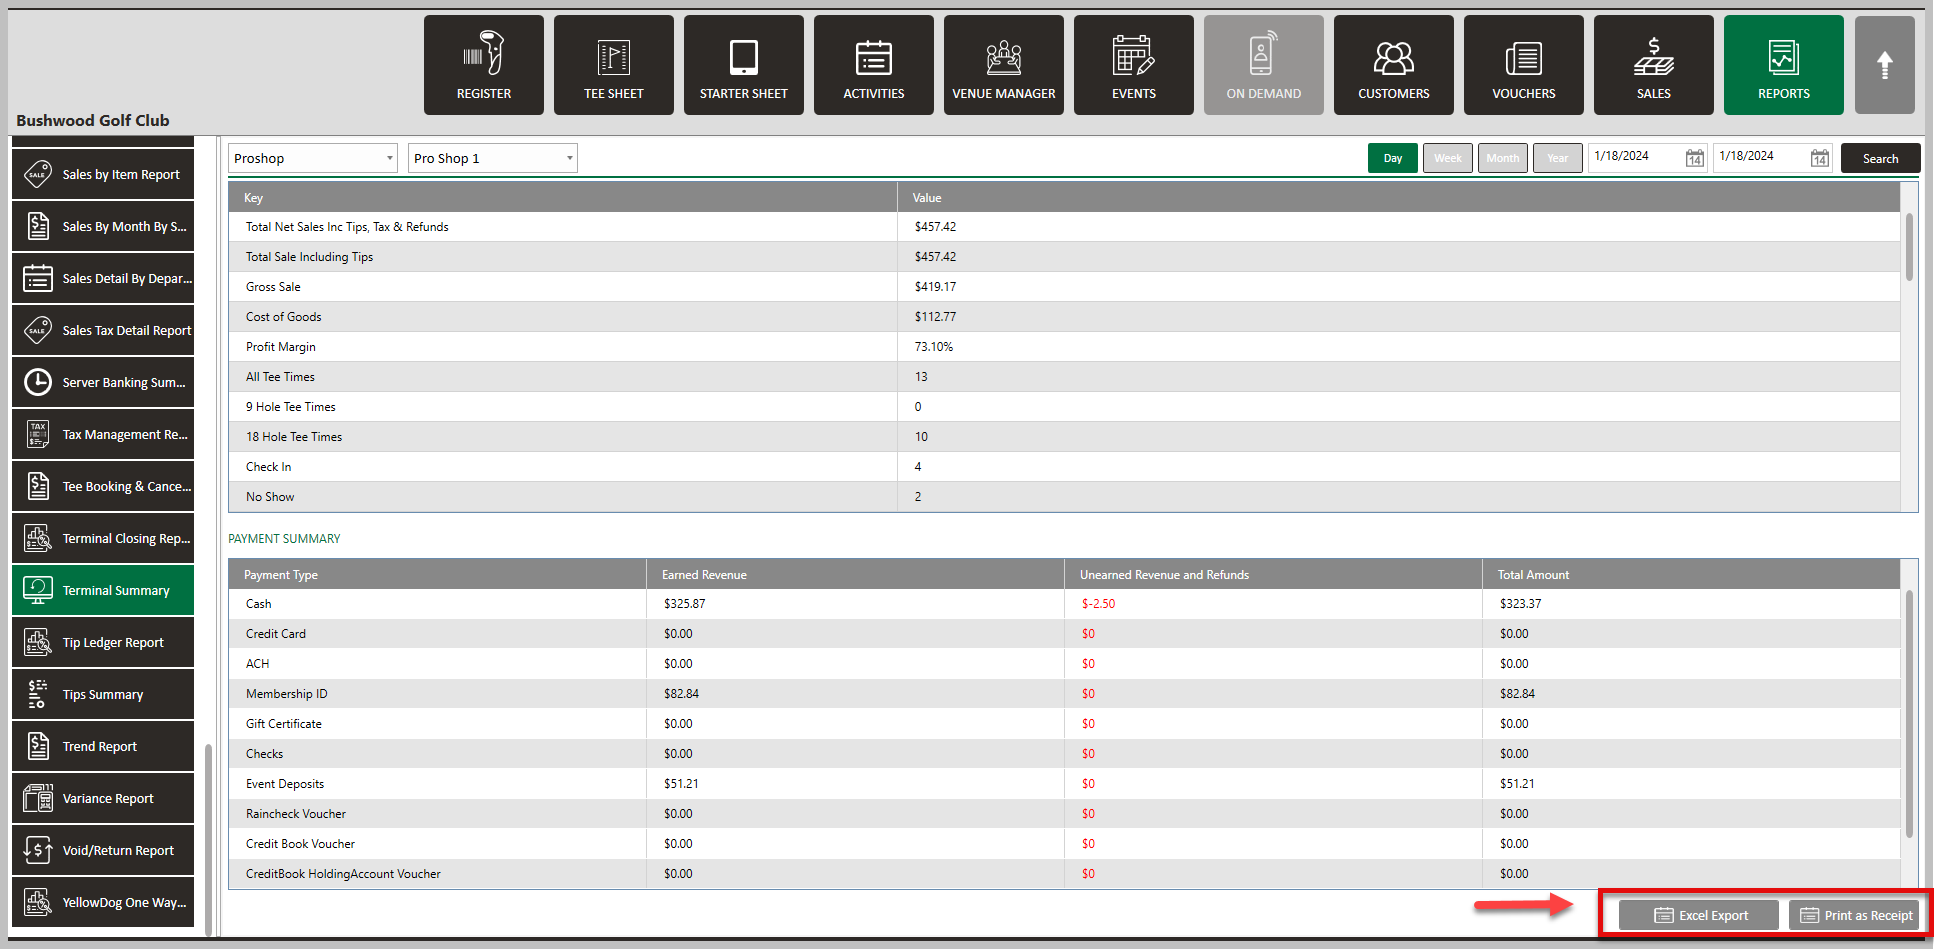Open Trend Report
The height and width of the screenshot is (949, 1934).
coord(103,746)
